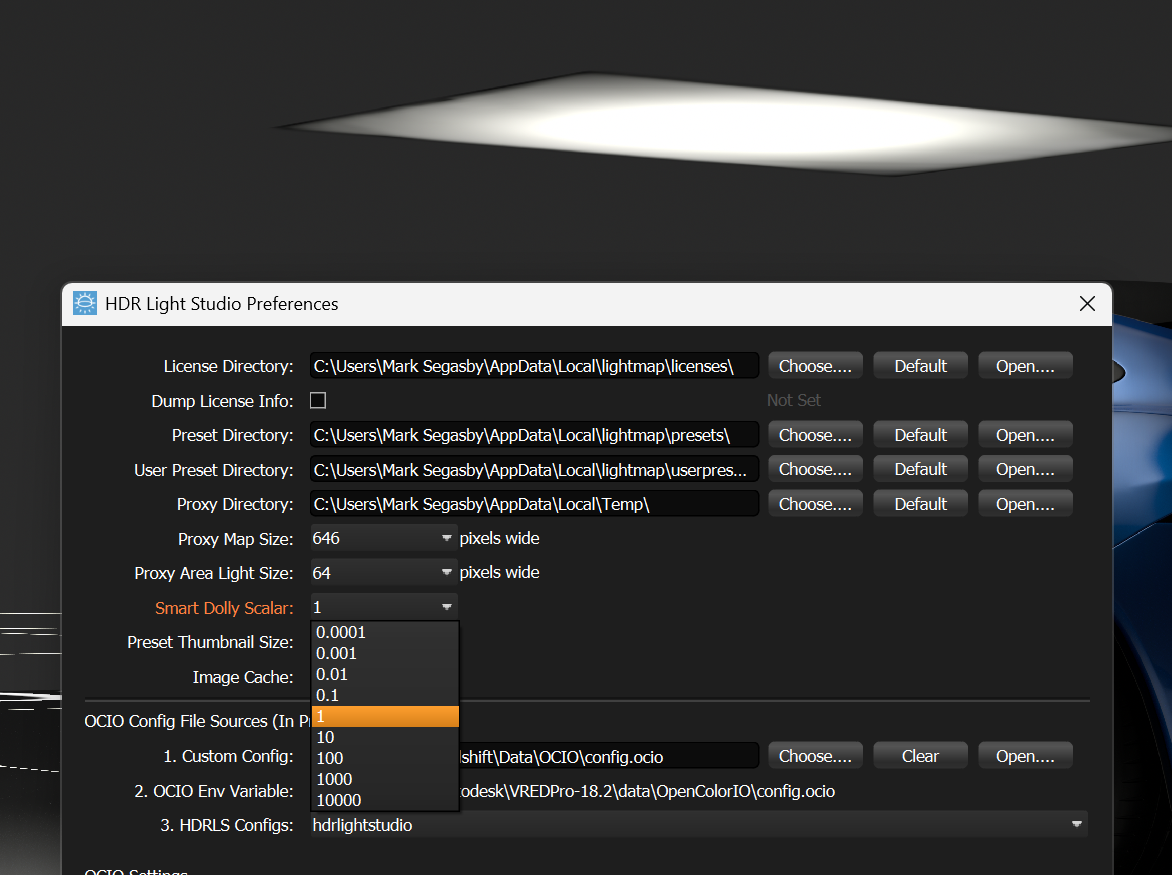This screenshot has height=875, width=1172.
Task: Enable the Dump License Info checkbox
Action: tap(317, 399)
